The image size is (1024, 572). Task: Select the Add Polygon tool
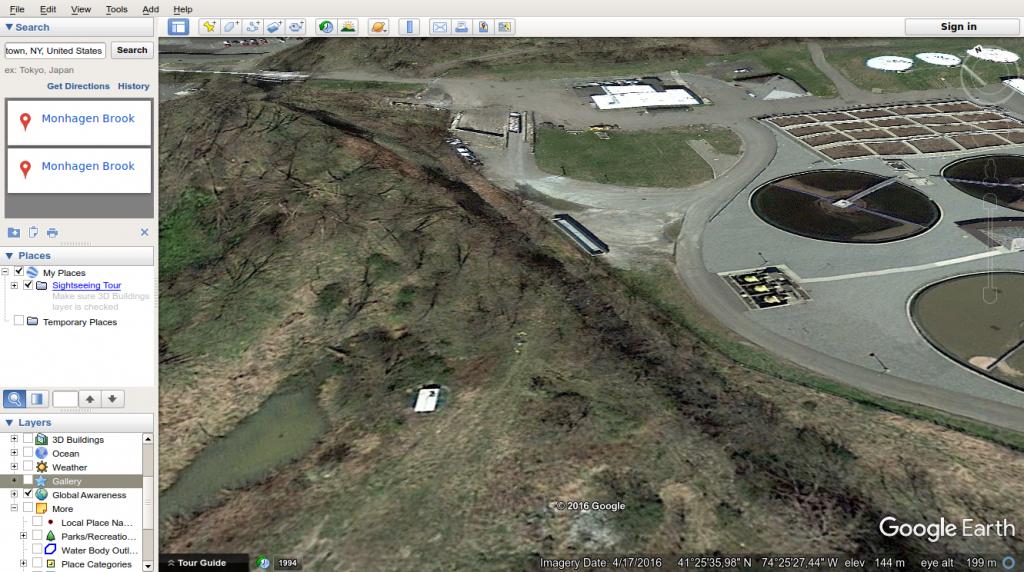coord(230,27)
